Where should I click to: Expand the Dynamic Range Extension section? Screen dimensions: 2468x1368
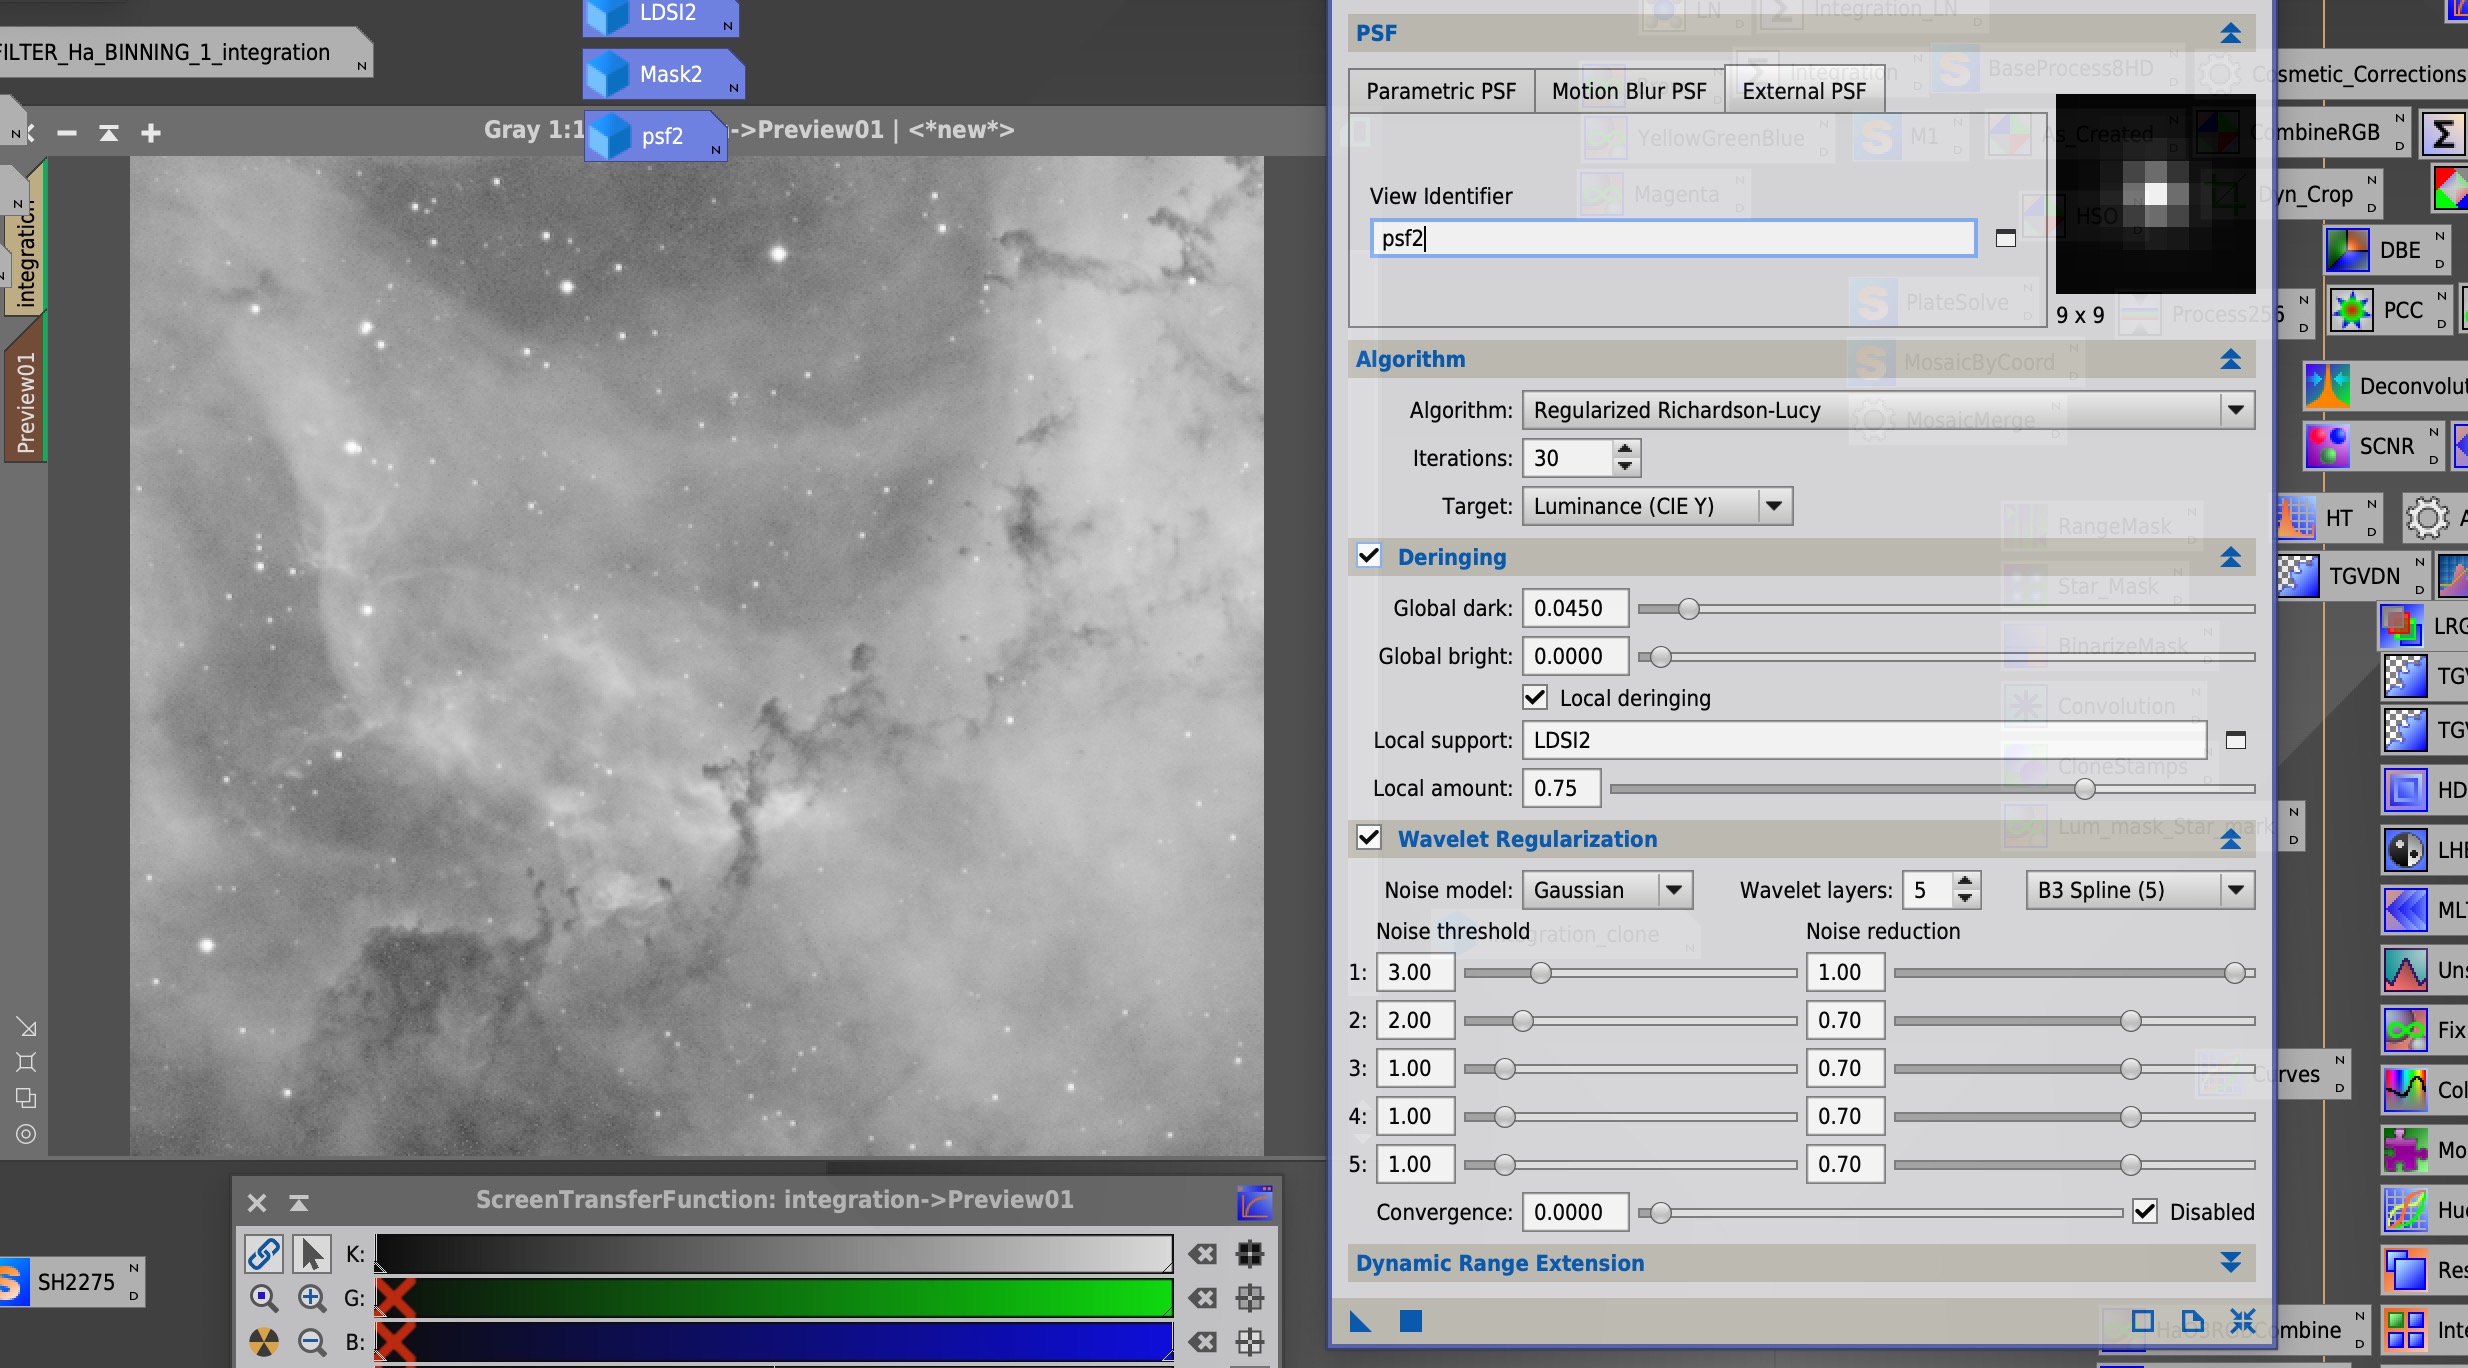[x=2229, y=1262]
